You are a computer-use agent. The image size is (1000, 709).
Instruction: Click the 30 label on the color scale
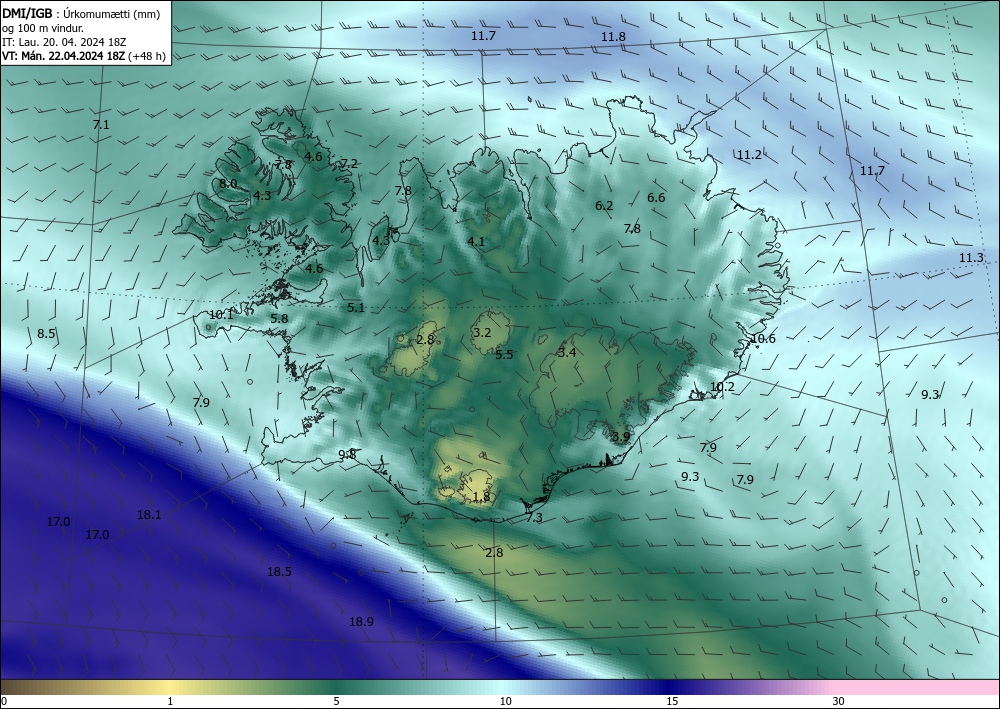839,702
